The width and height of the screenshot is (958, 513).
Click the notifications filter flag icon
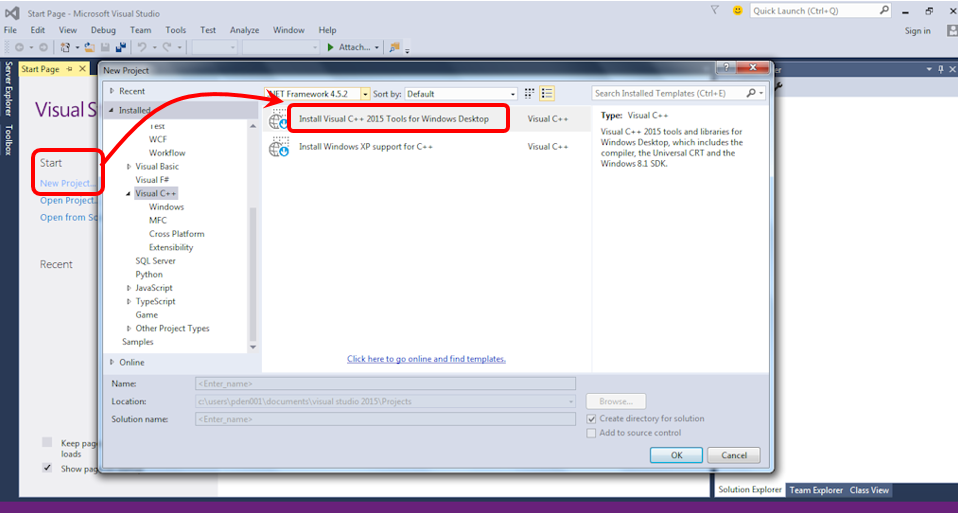[x=715, y=10]
